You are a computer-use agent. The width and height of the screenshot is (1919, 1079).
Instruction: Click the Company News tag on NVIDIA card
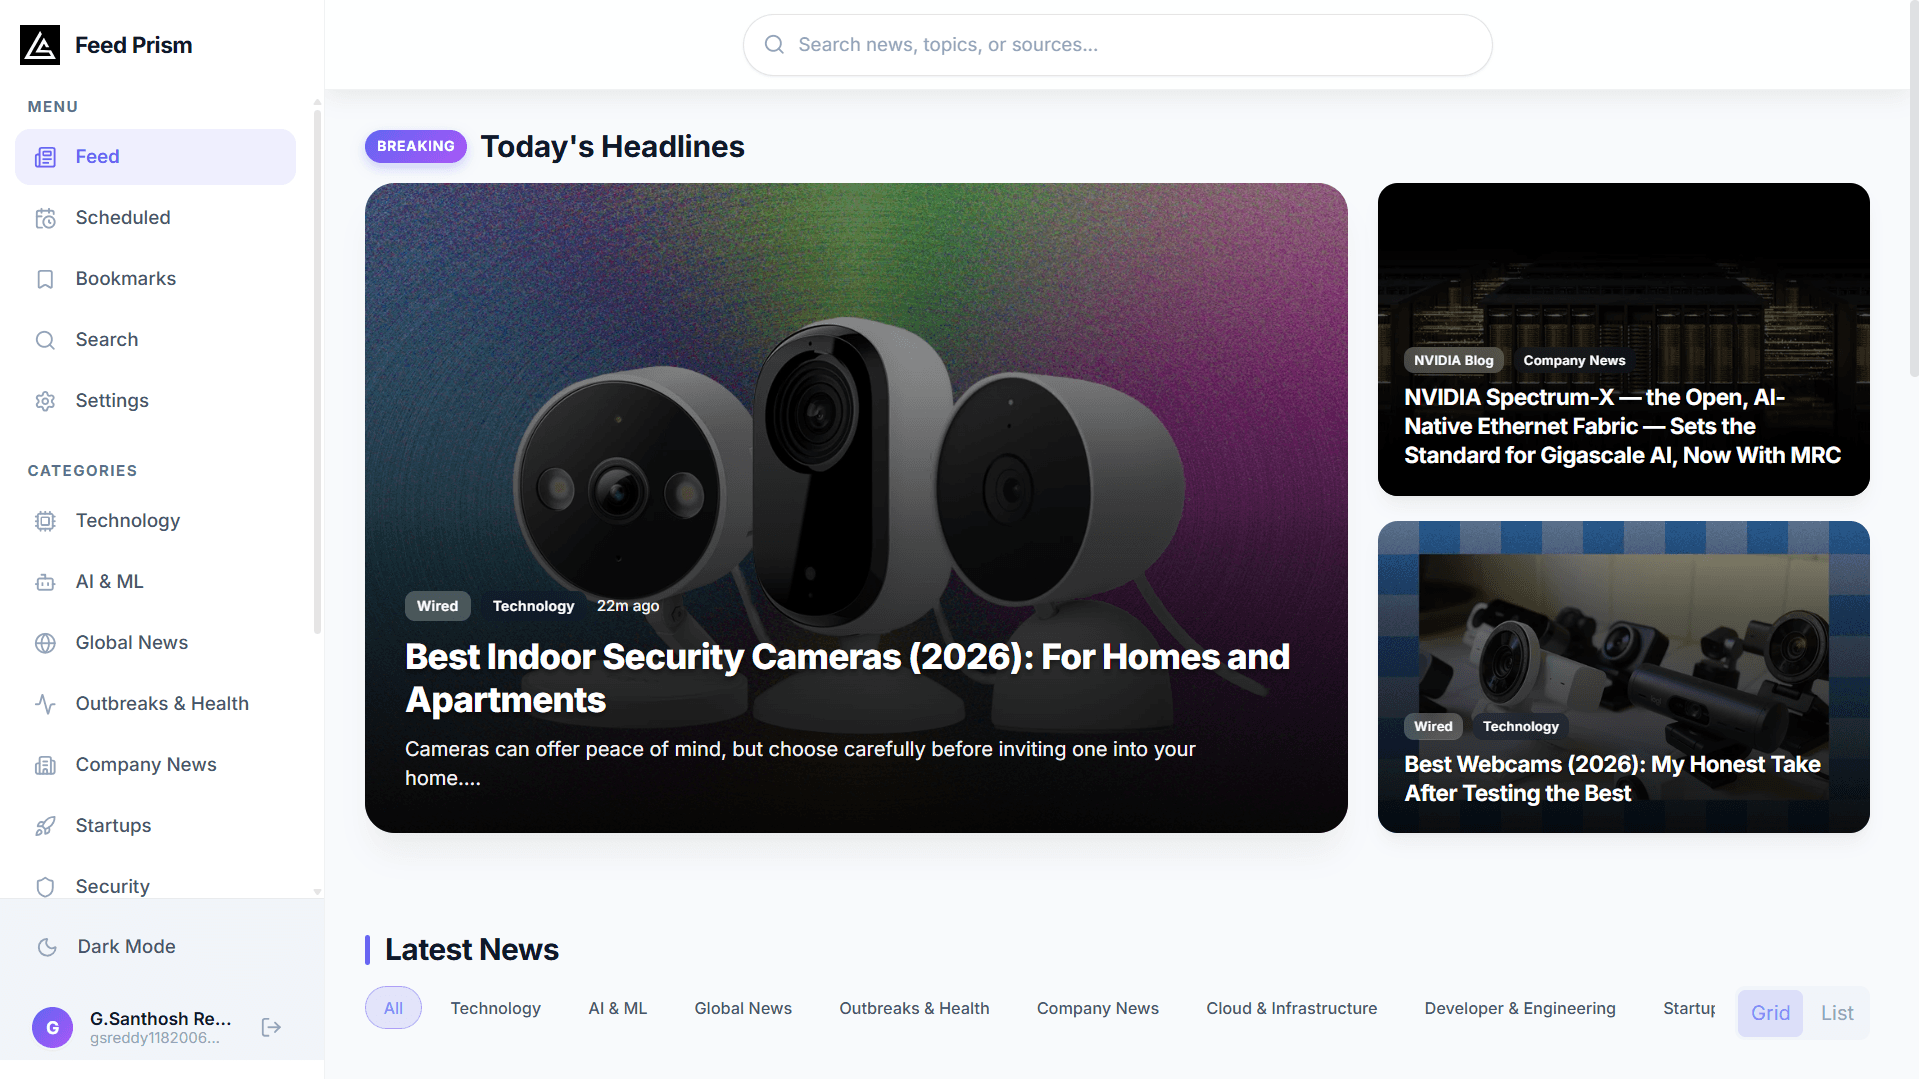(1574, 360)
